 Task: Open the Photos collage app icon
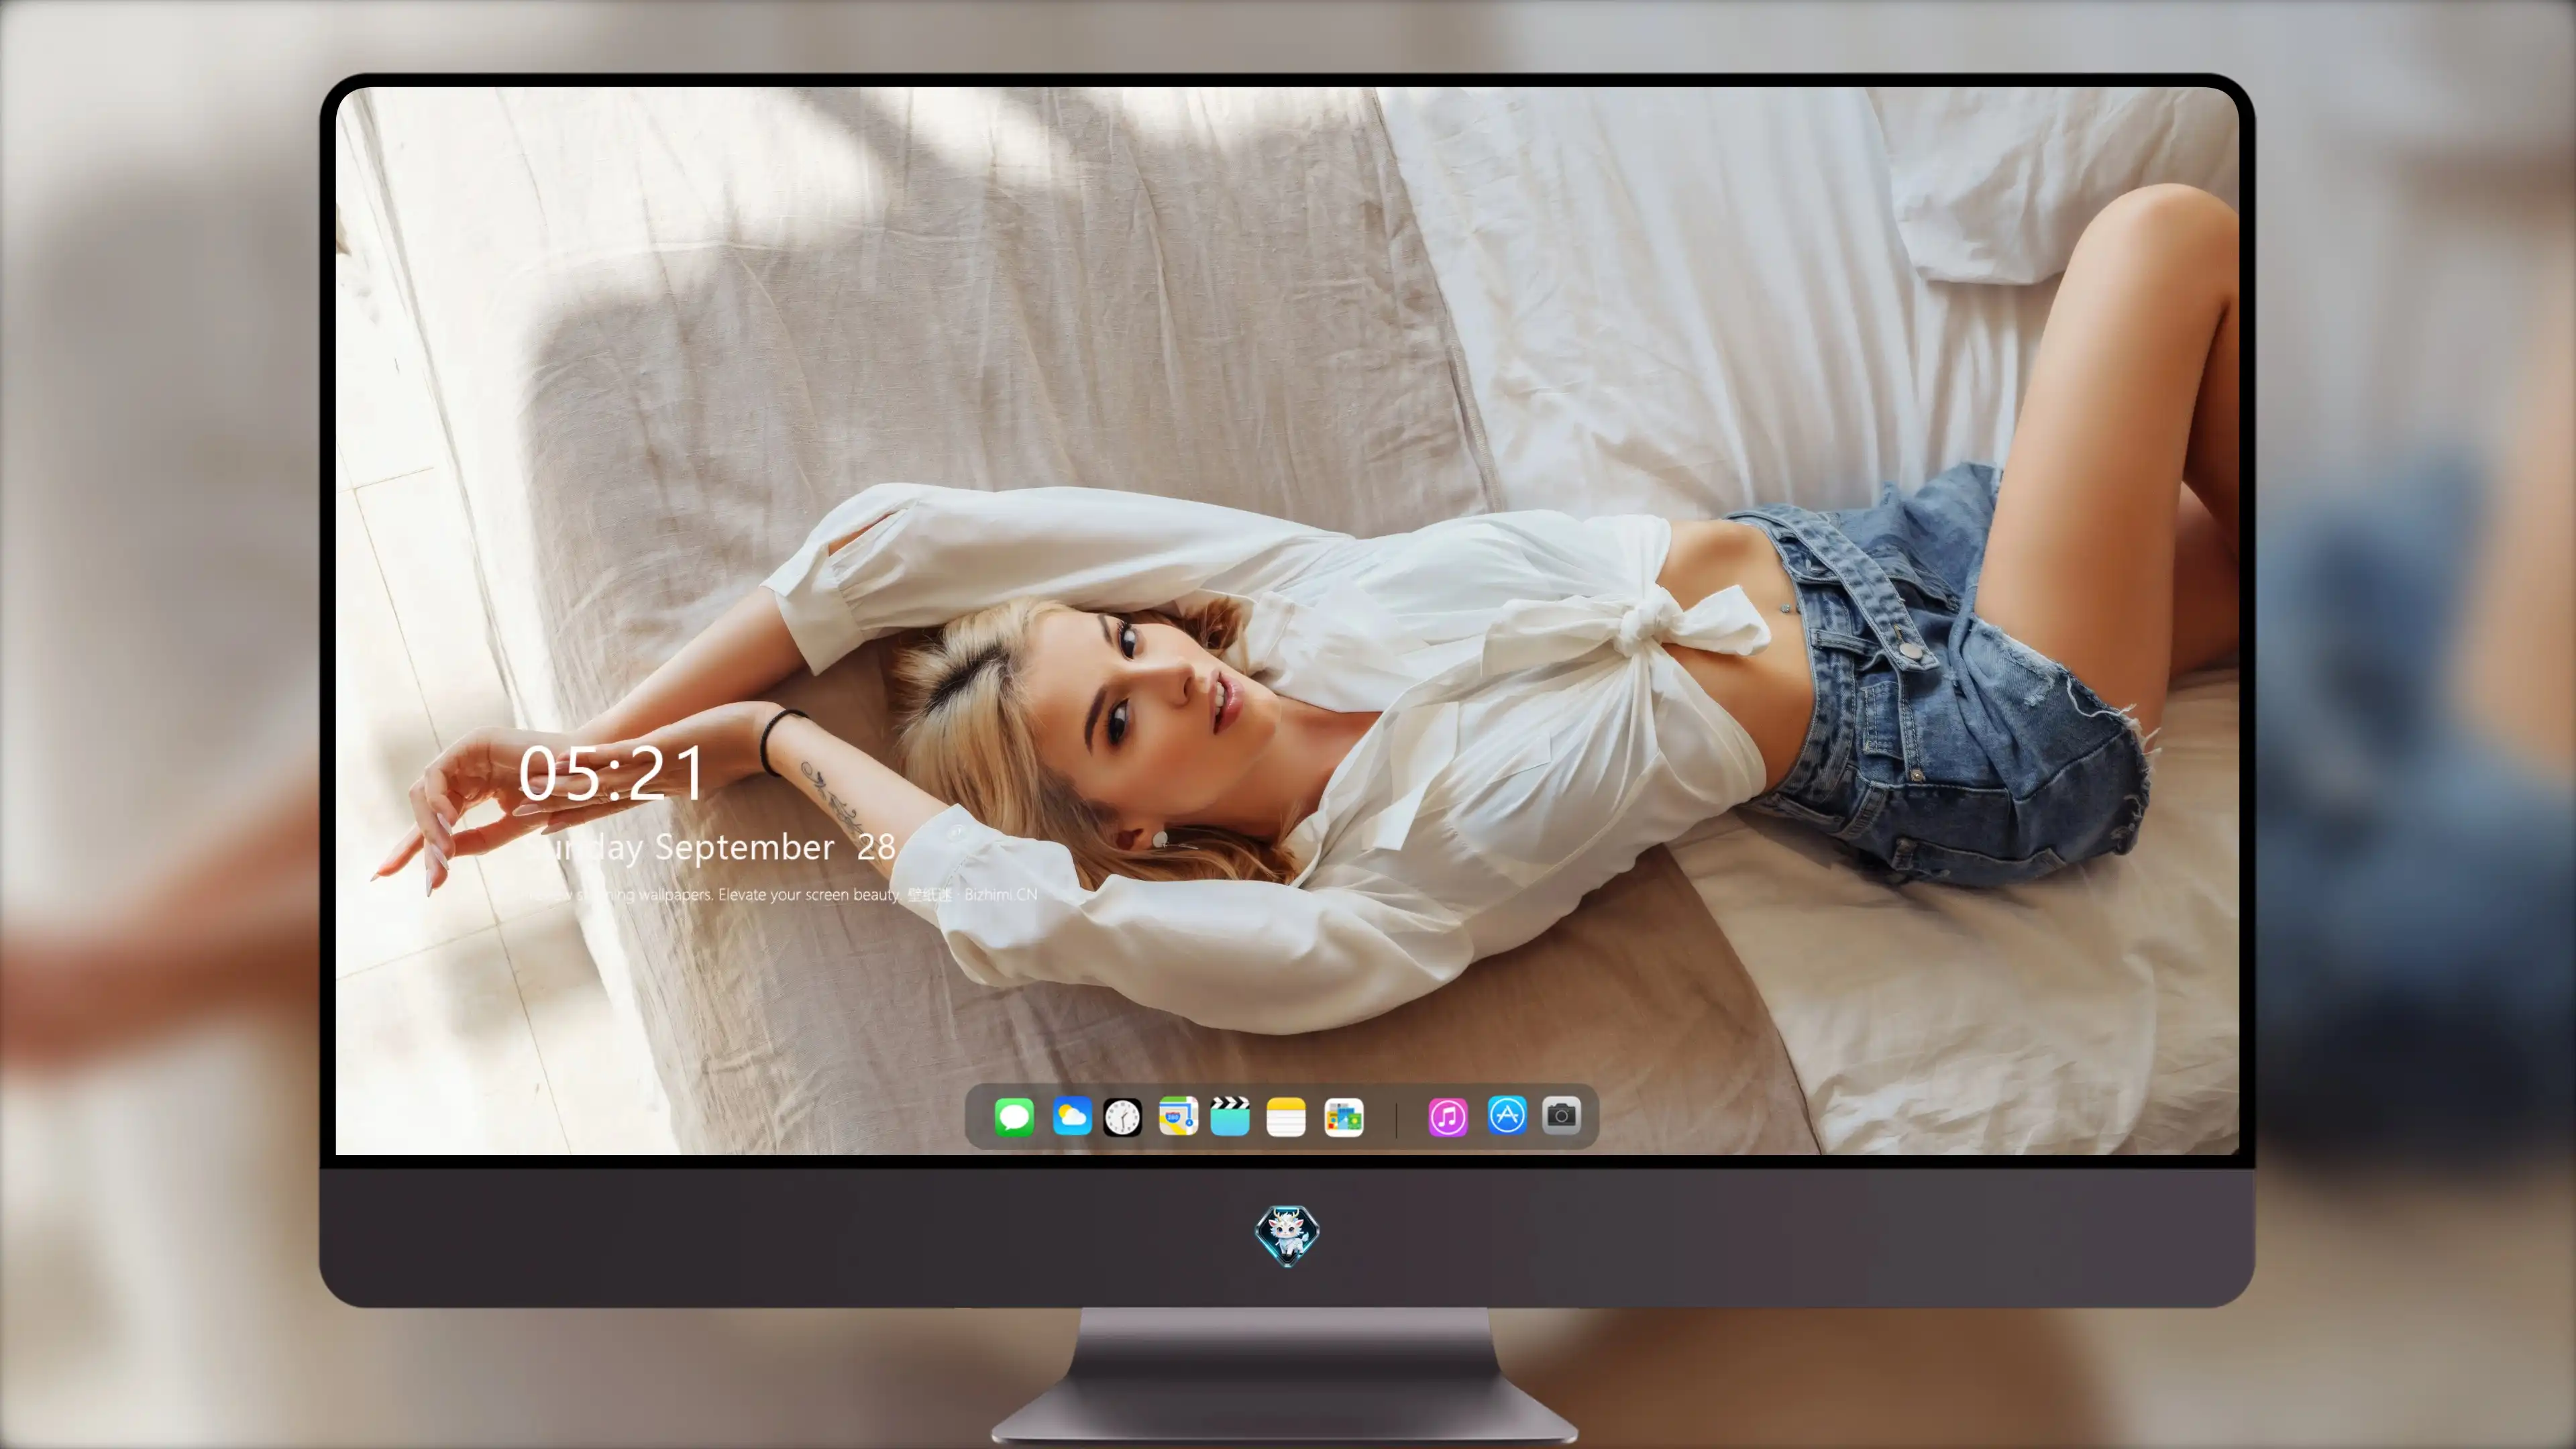pyautogui.click(x=1343, y=1117)
